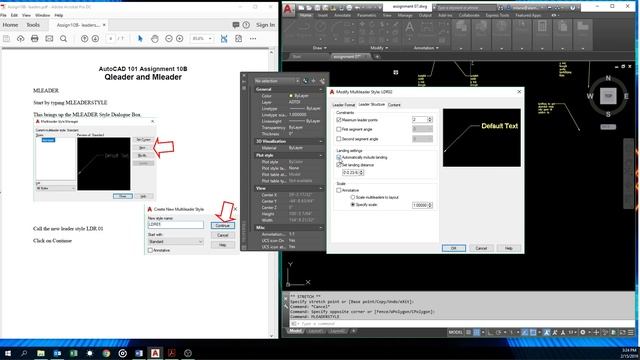This screenshot has height=360, width=640.
Task: Click the TOP face of the ViewCube
Action: tap(608, 96)
